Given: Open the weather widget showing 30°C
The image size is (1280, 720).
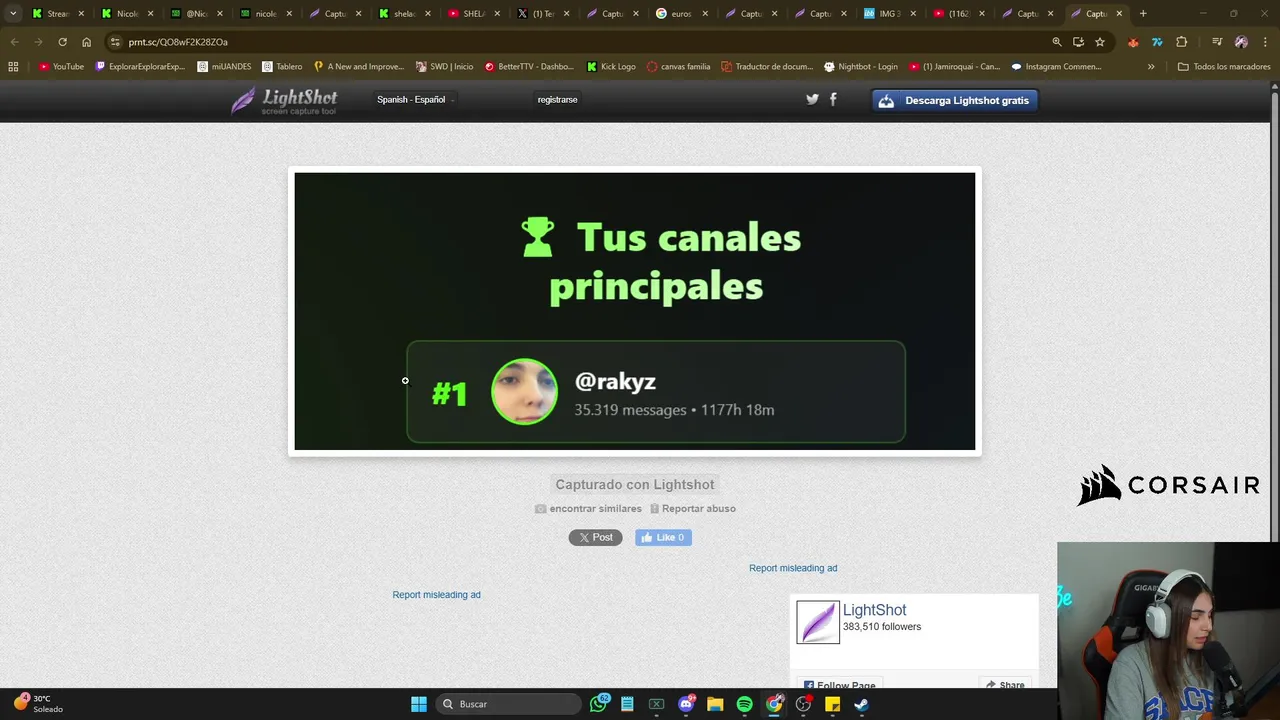Looking at the screenshot, I should click(x=38, y=704).
